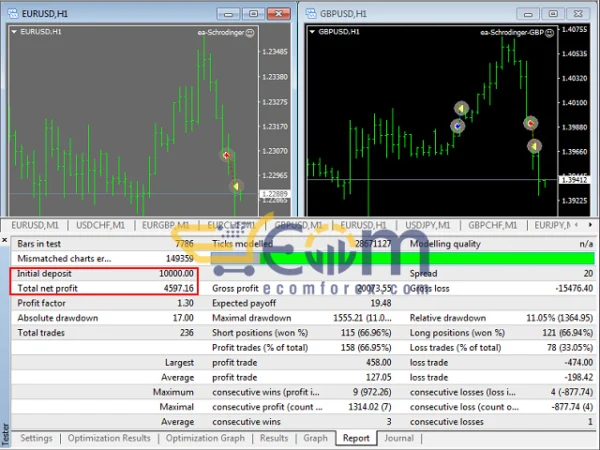Click the Modelling quality value n/a
The height and width of the screenshot is (450, 600).
(x=586, y=244)
